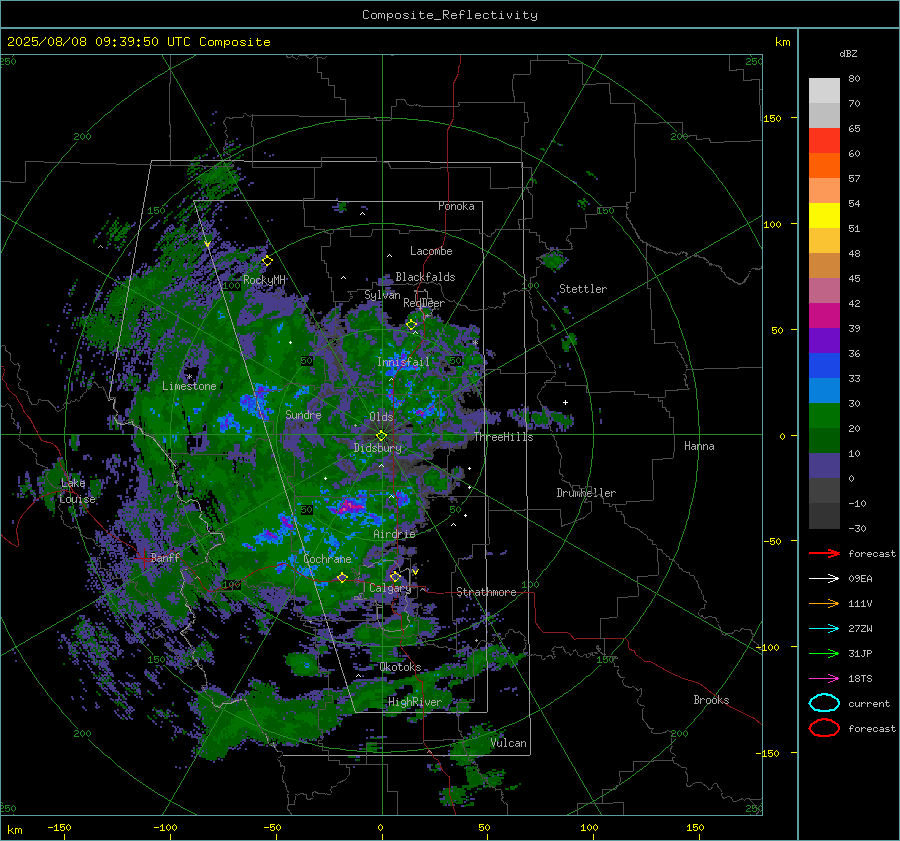Screen dimensions: 900x841
Task: Click yellow diamond marker below RedDeer label
Action: [412, 325]
